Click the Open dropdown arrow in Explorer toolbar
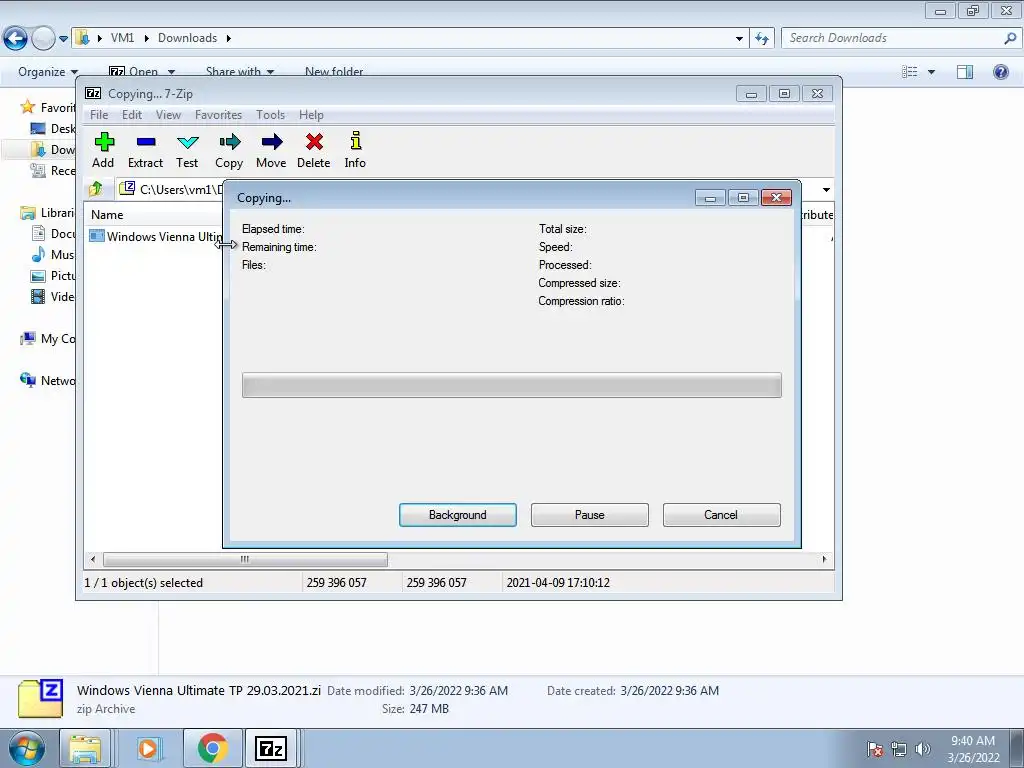The width and height of the screenshot is (1024, 768). pyautogui.click(x=171, y=72)
